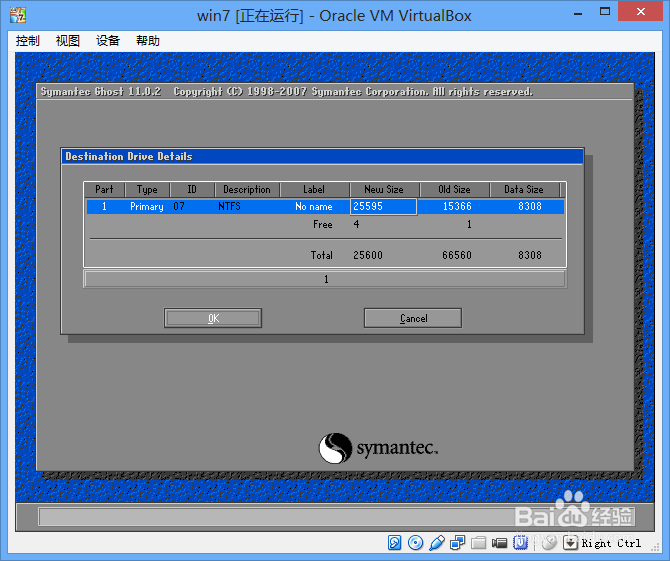This screenshot has width=670, height=561.
Task: Click the old size value 15366
Action: pyautogui.click(x=457, y=206)
